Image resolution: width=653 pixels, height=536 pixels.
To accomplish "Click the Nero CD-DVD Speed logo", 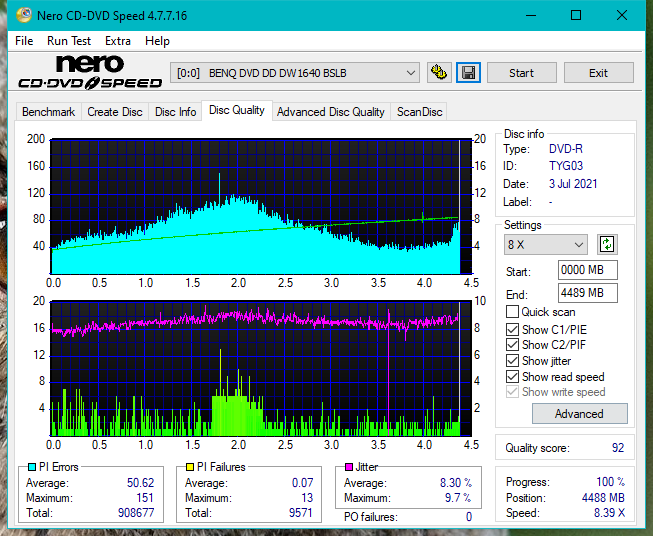I will (90, 72).
